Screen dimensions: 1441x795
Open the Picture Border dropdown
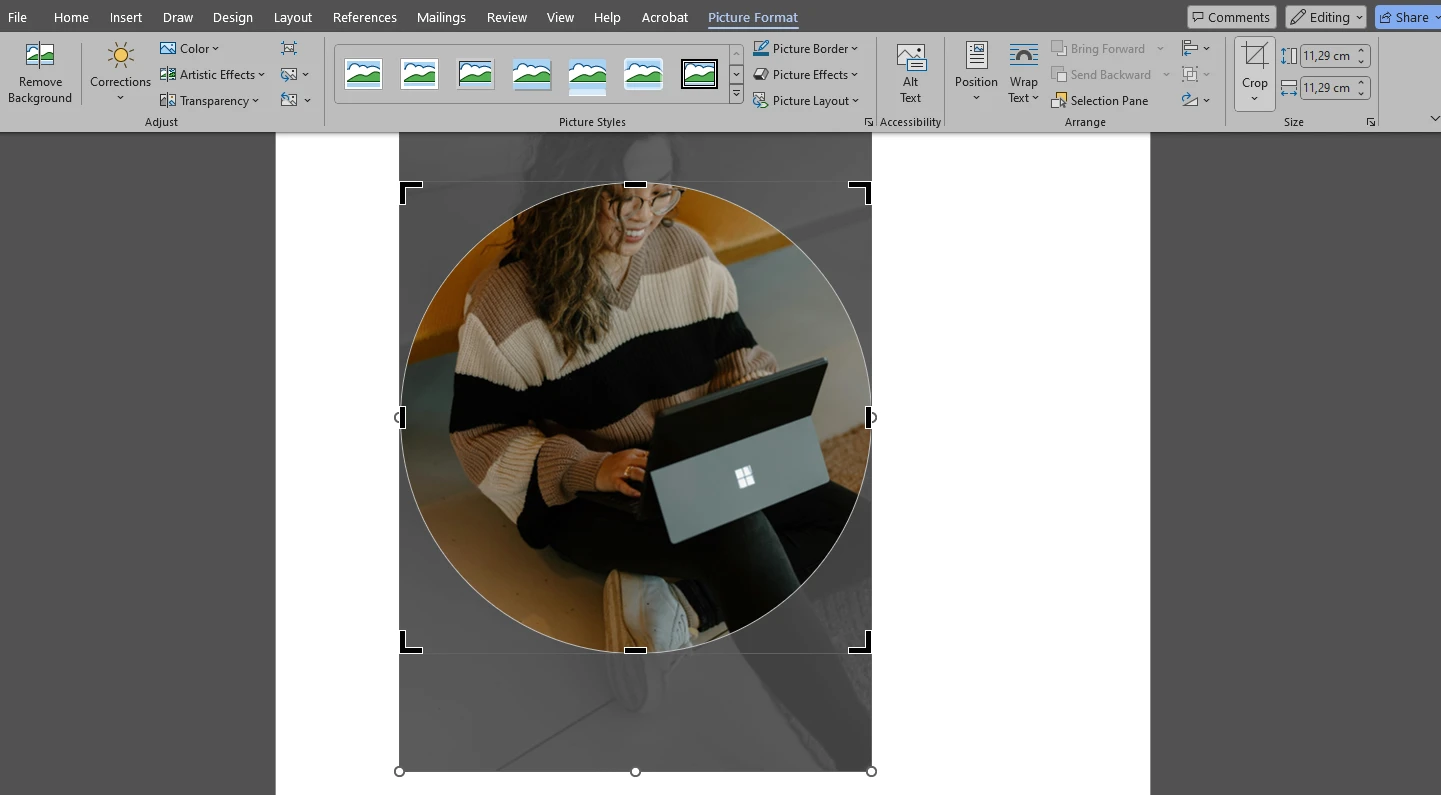click(805, 48)
